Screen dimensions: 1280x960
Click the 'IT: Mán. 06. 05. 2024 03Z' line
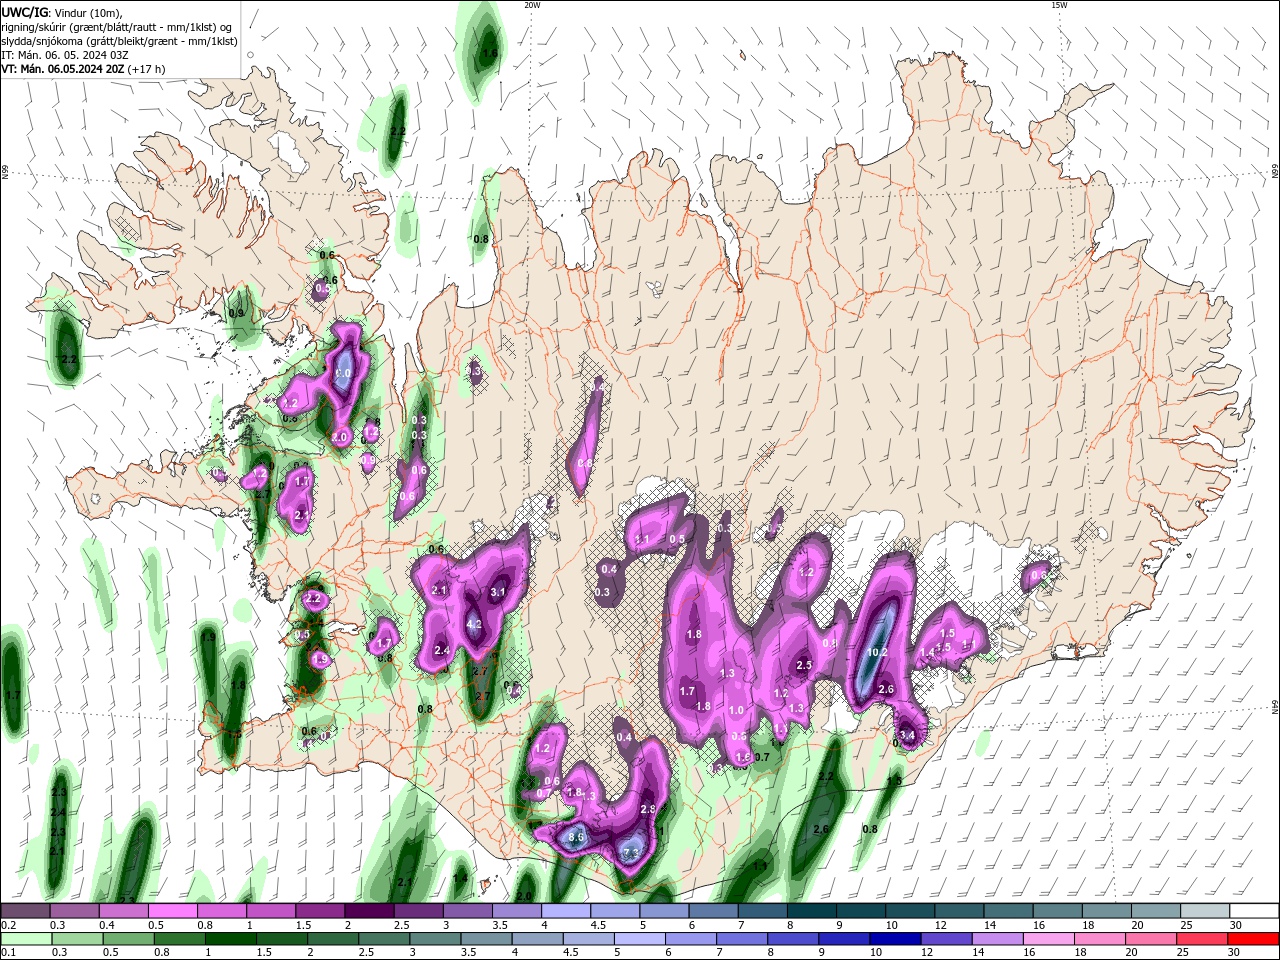(x=65, y=55)
